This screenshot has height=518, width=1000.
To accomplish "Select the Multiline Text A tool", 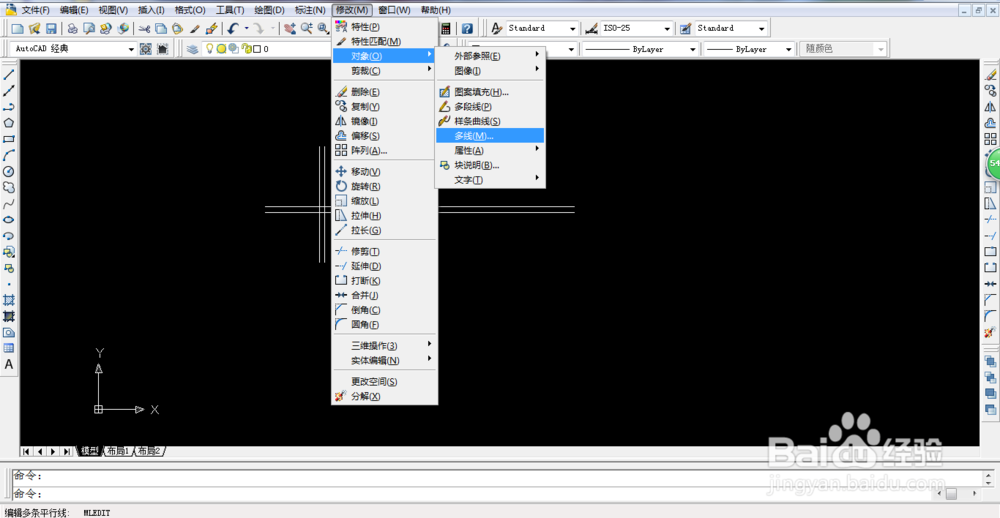I will pos(9,364).
